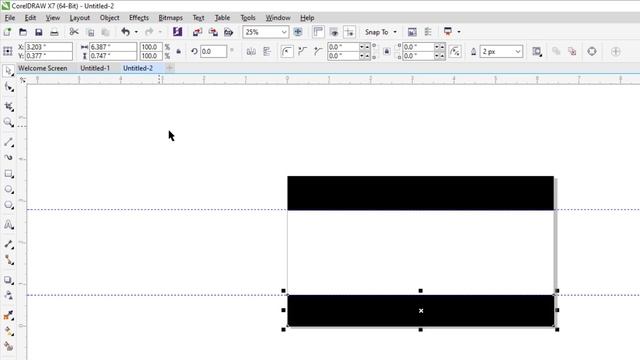Click the rotation angle field
640x360 pixels.
click(213, 51)
